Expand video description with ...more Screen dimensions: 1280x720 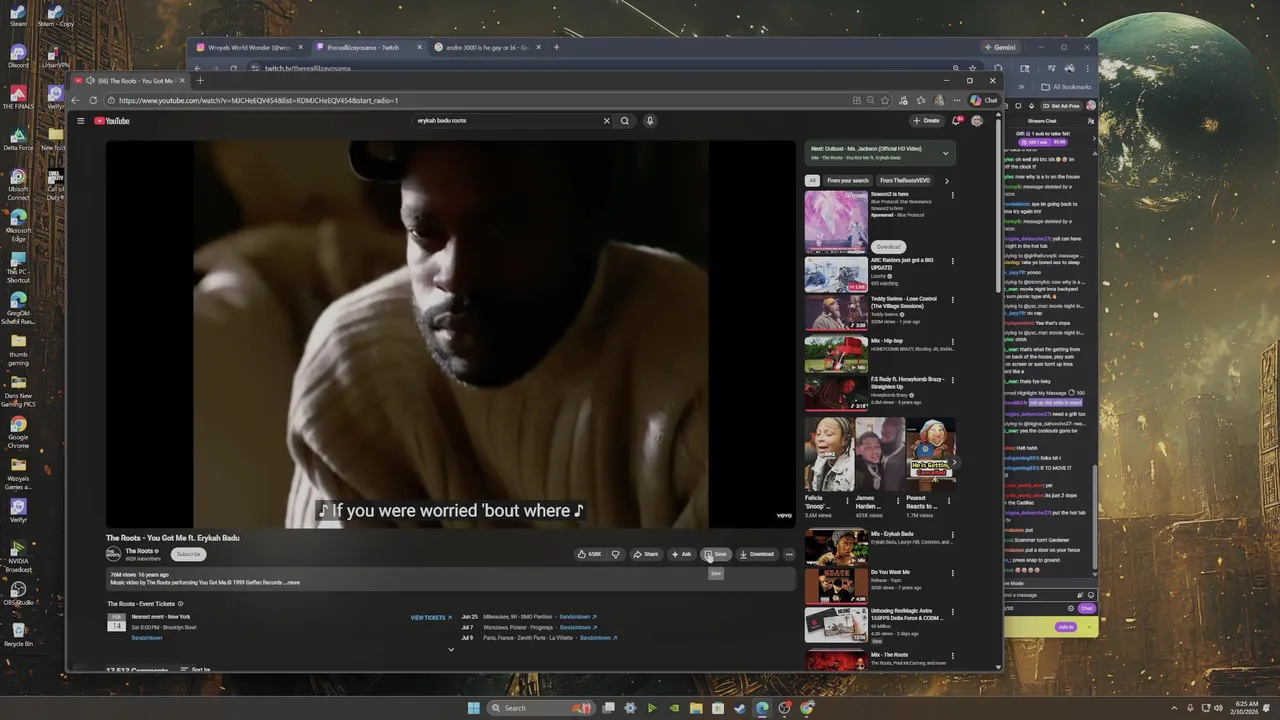pyautogui.click(x=293, y=582)
